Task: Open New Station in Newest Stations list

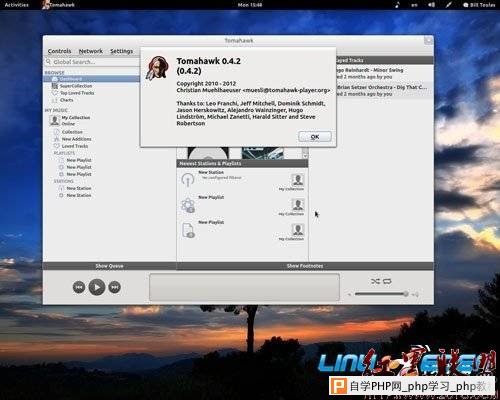Action: [211, 172]
